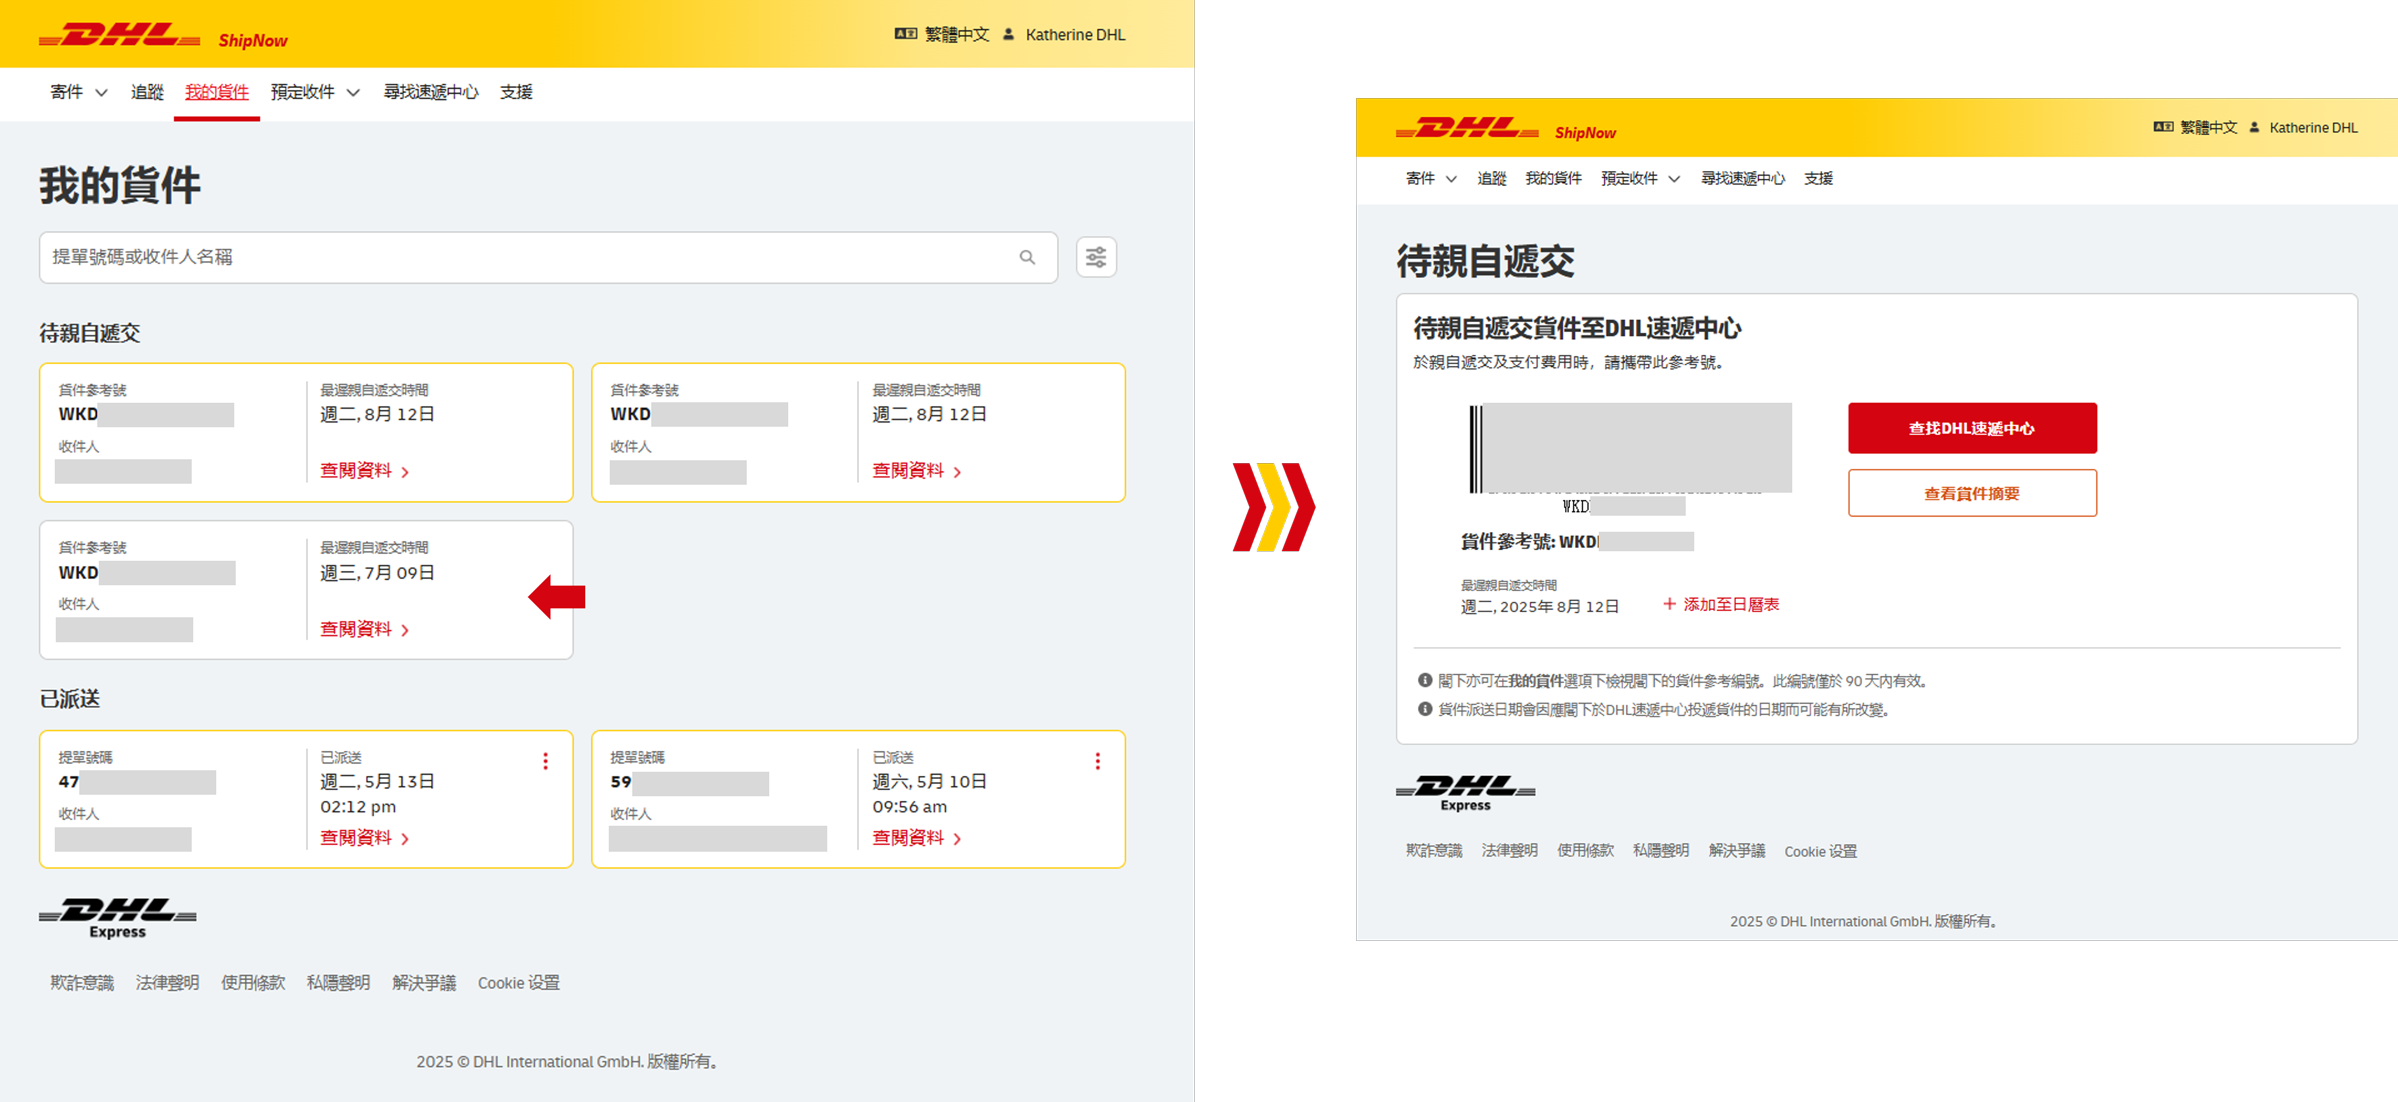Click the red 查找DHL速遞中心 button

(1971, 428)
